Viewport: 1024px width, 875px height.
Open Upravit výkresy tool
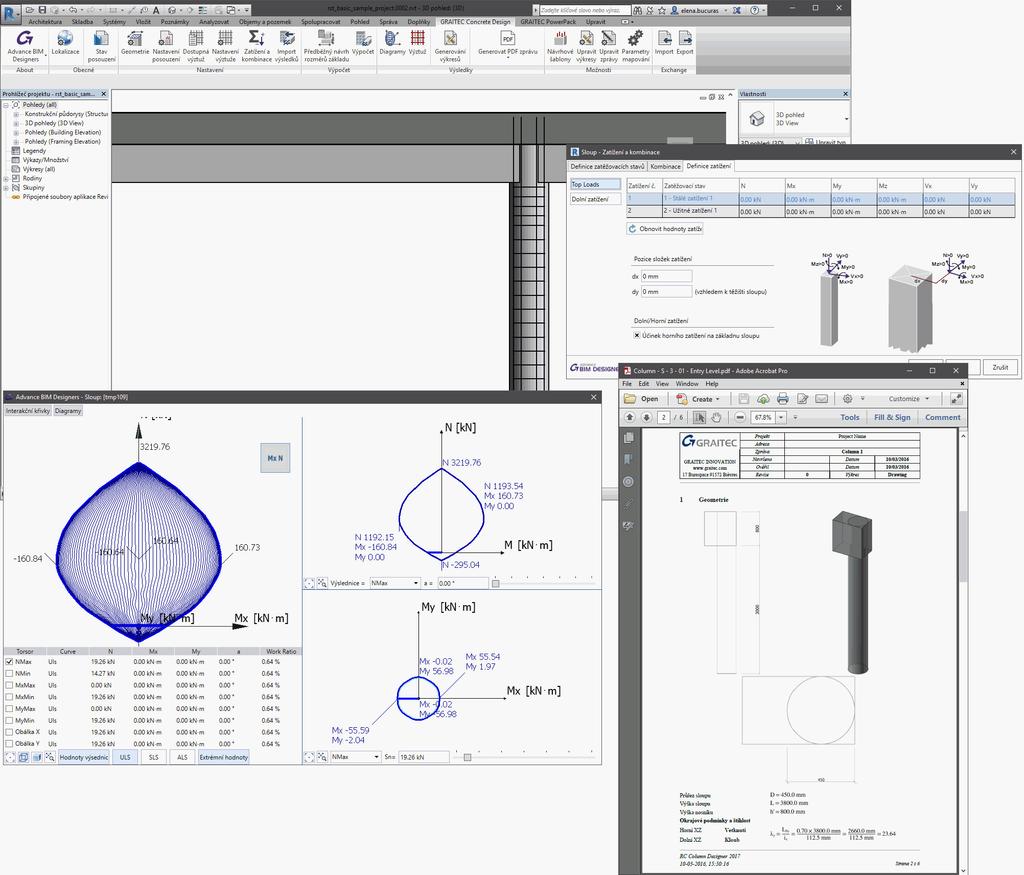coord(586,46)
